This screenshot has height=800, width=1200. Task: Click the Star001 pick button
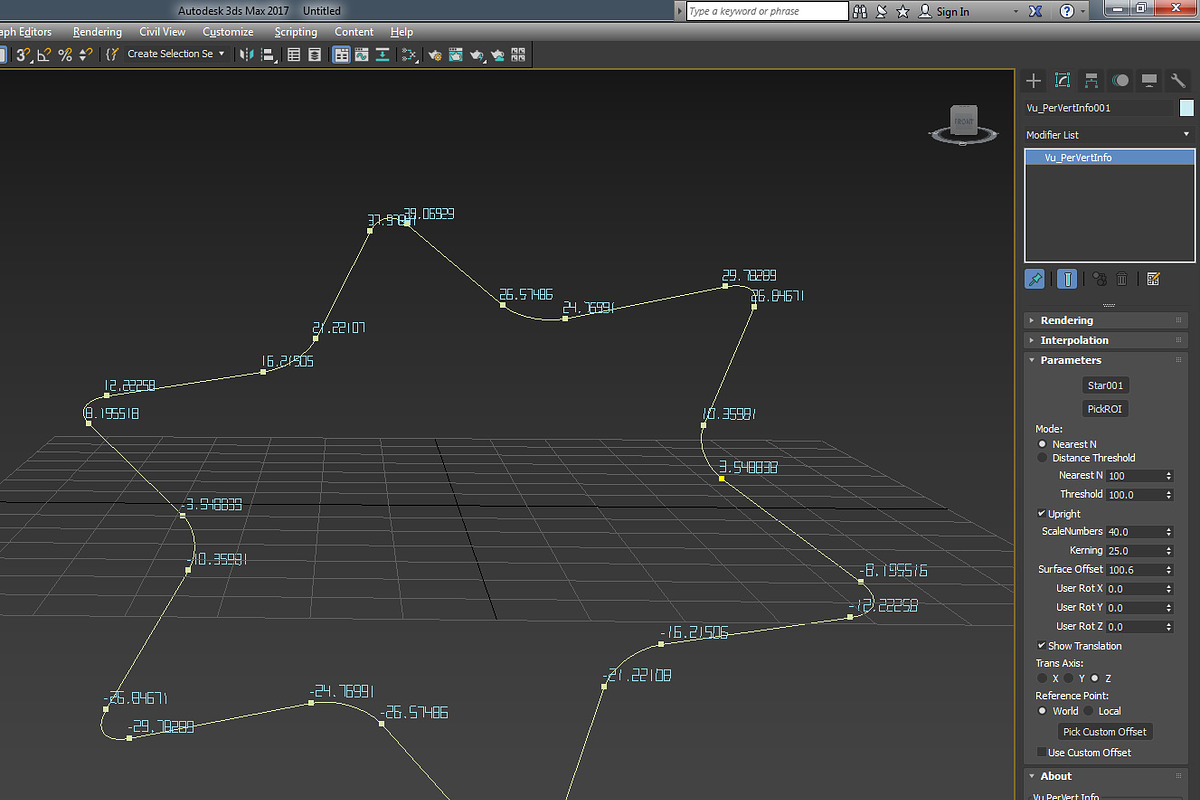(x=1108, y=385)
